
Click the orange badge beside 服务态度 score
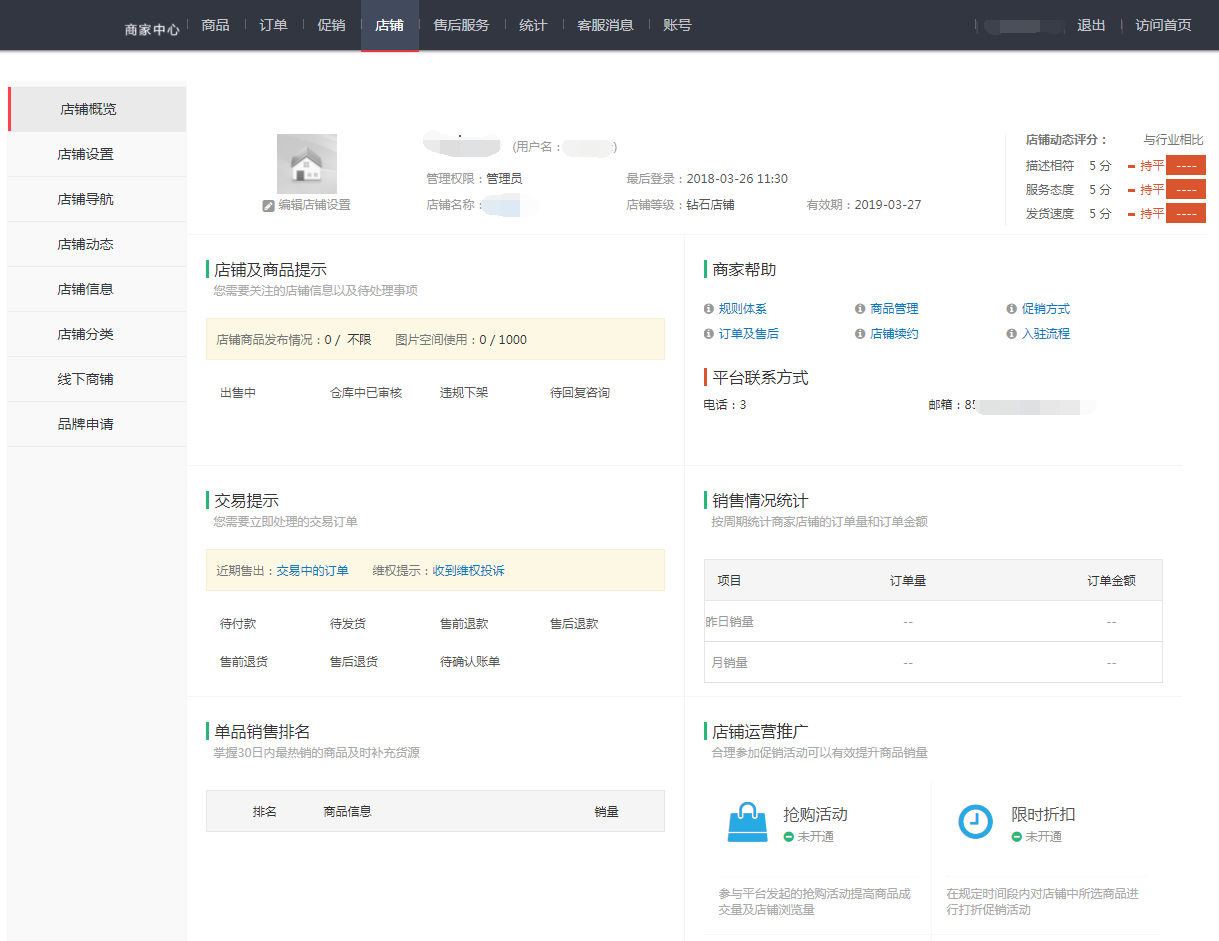(1186, 189)
